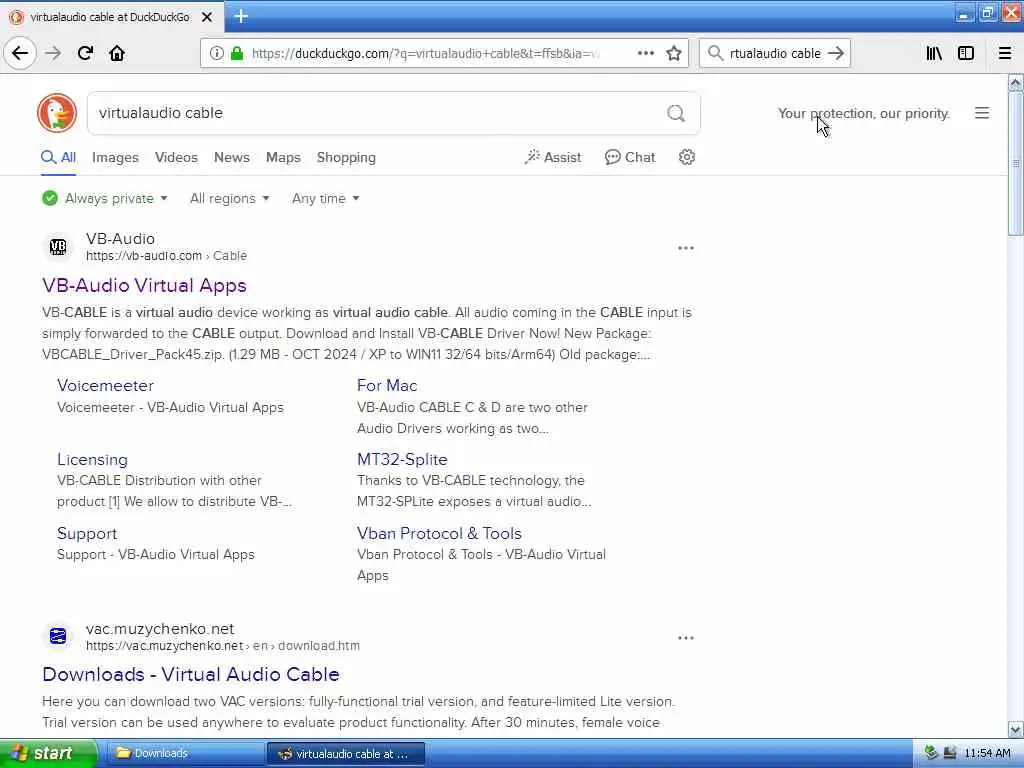The width and height of the screenshot is (1024, 768).
Task: Click the green padlock security icon
Action: 236,53
